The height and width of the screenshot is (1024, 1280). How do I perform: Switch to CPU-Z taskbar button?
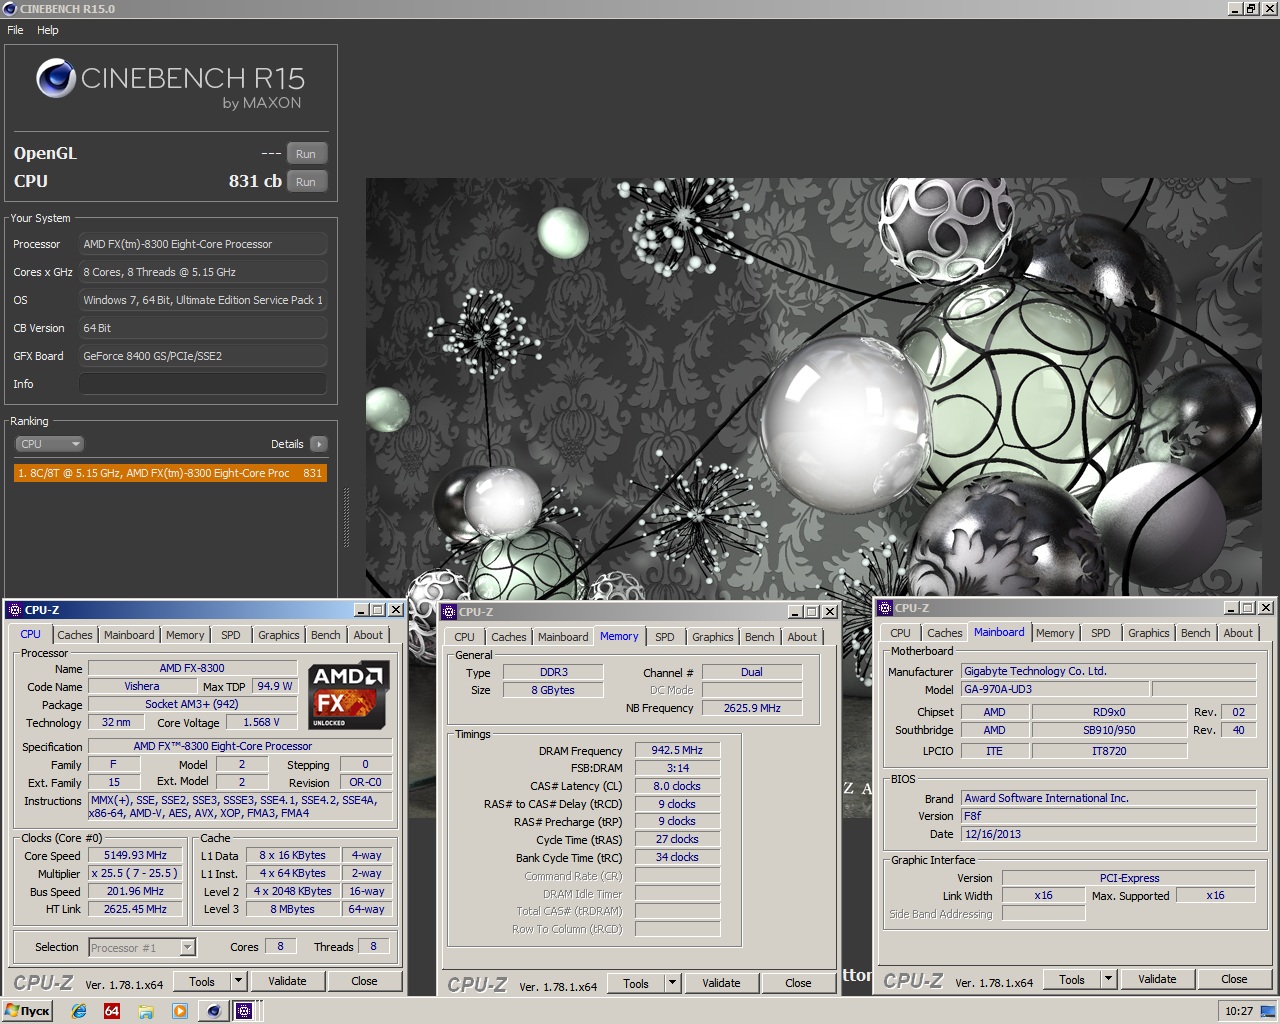click(x=244, y=1011)
